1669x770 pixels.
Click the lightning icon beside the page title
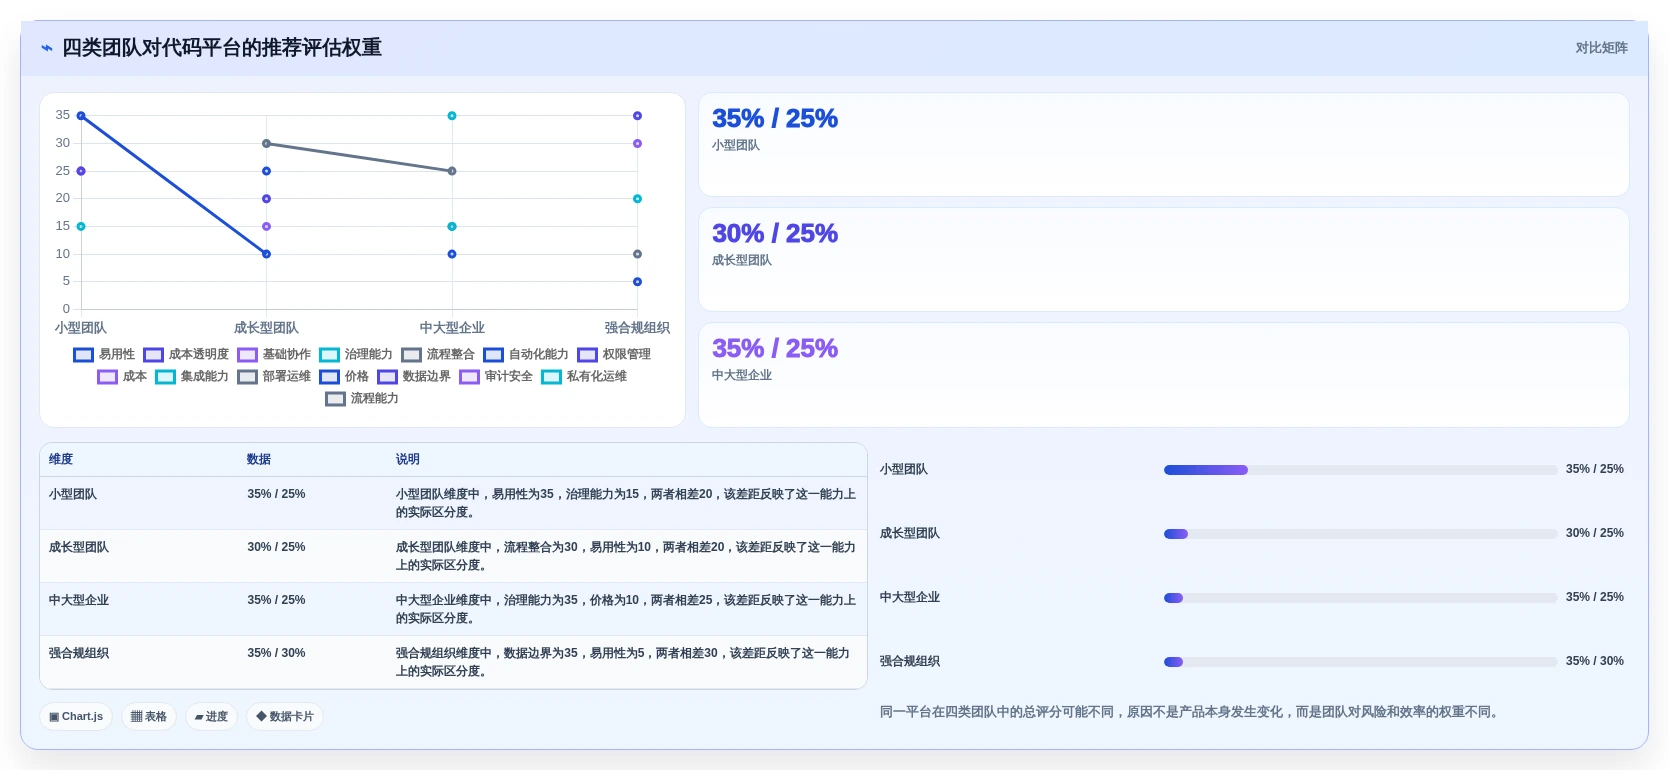click(47, 48)
